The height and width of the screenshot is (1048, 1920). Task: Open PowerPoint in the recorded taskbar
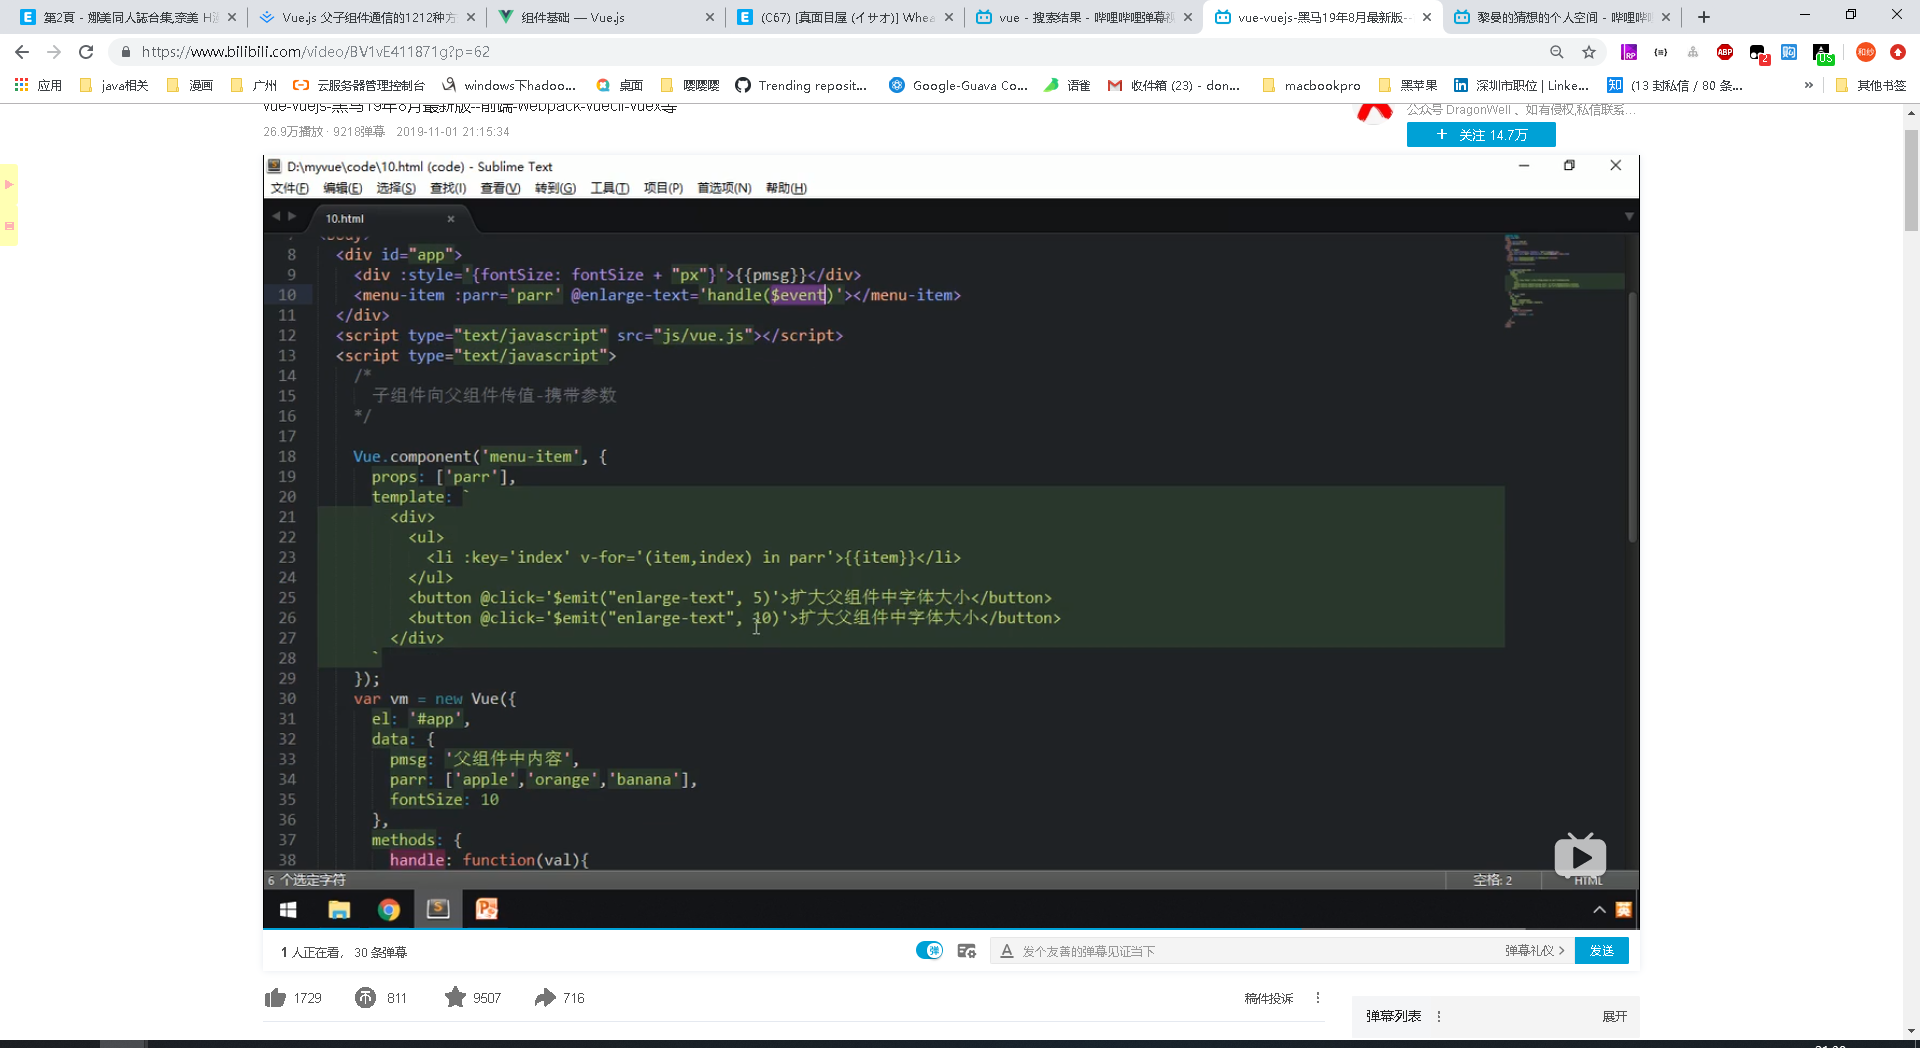[x=487, y=909]
